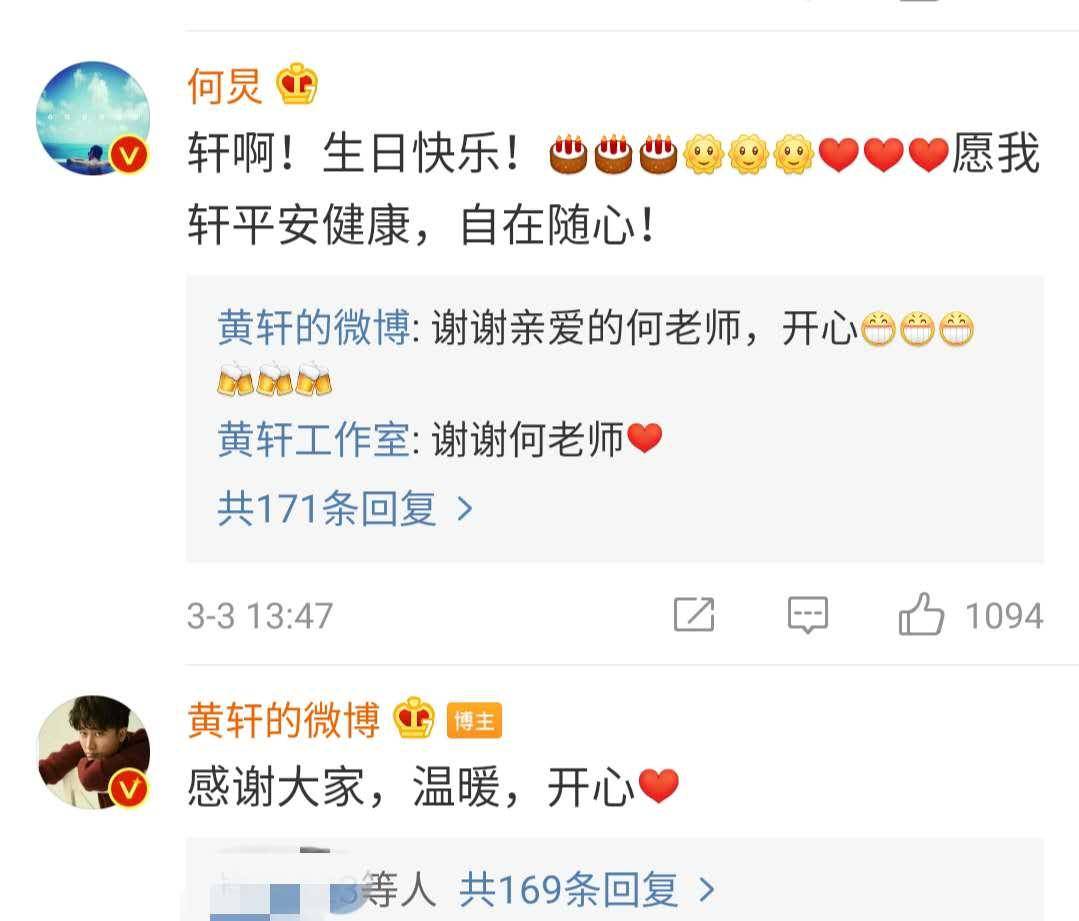Tap the reply speech bubble icon

click(807, 615)
